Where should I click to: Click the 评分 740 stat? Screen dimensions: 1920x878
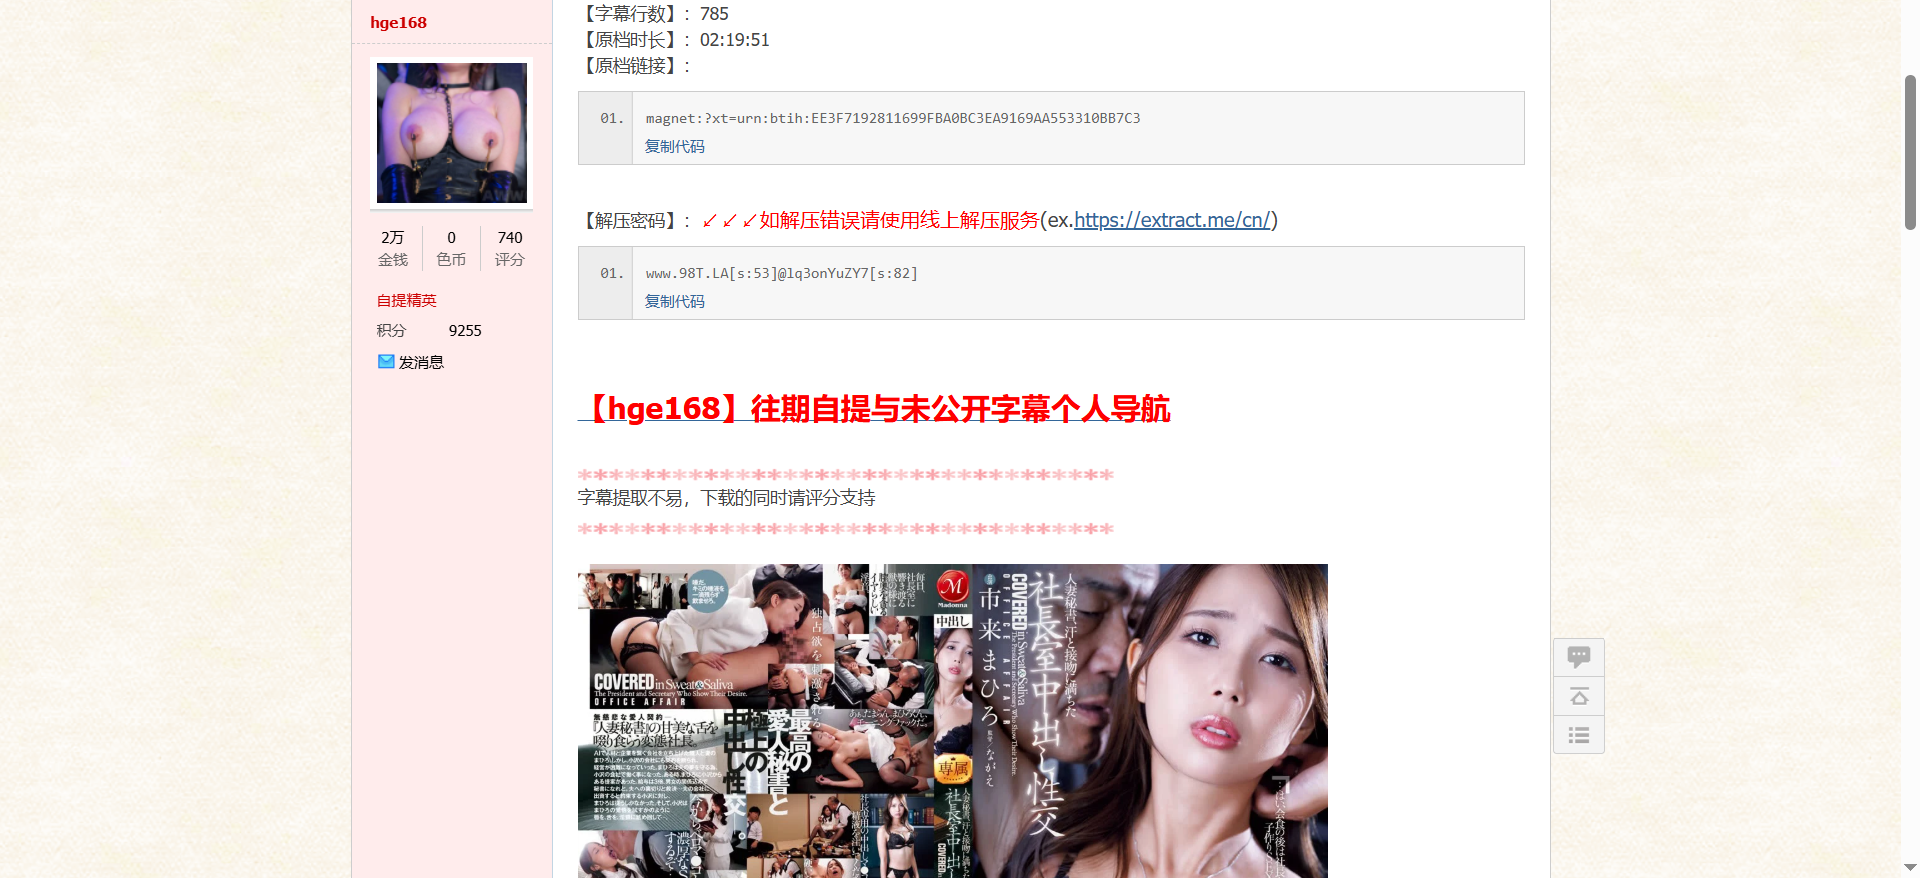[510, 248]
